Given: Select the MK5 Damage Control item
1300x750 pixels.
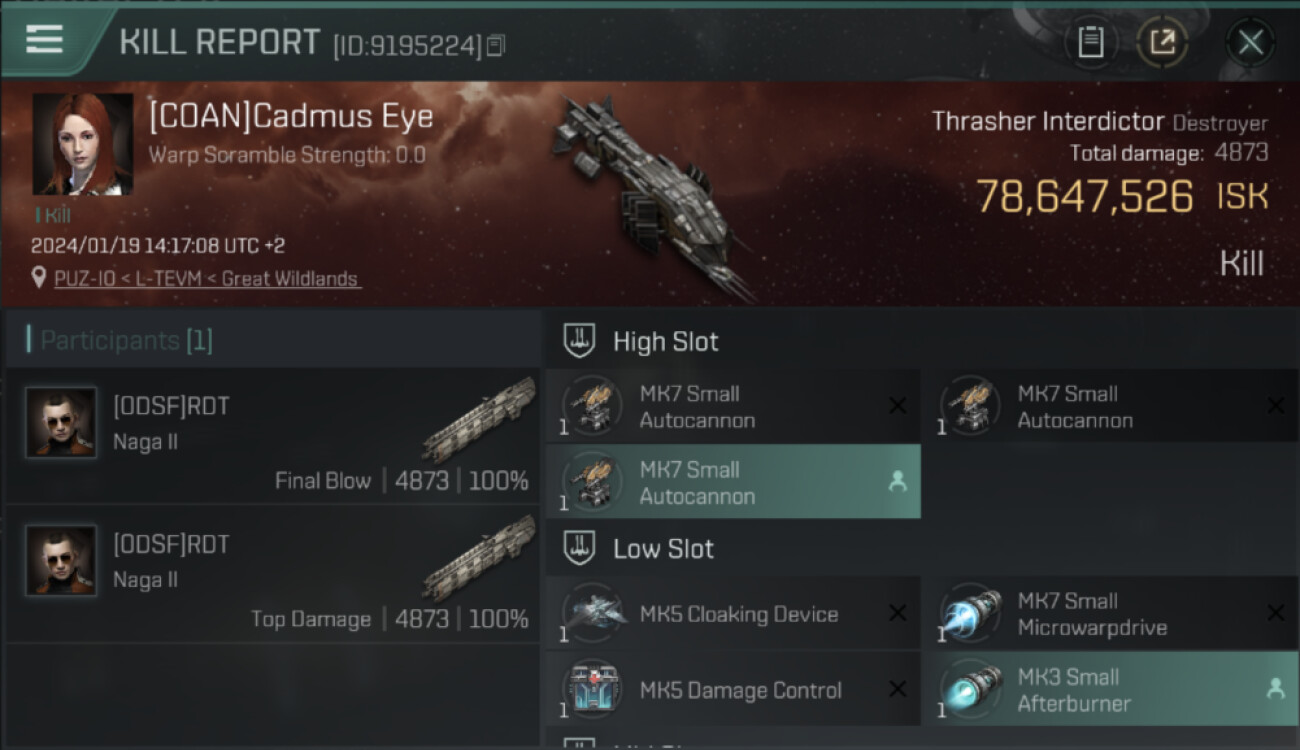Looking at the screenshot, I should pos(733,690).
